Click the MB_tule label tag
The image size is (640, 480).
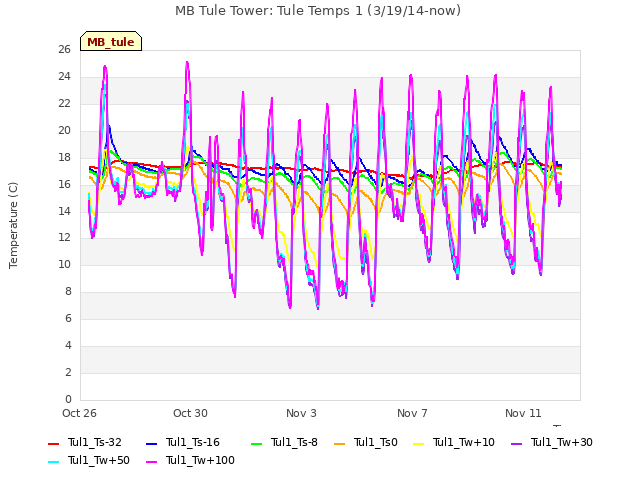coord(111,41)
